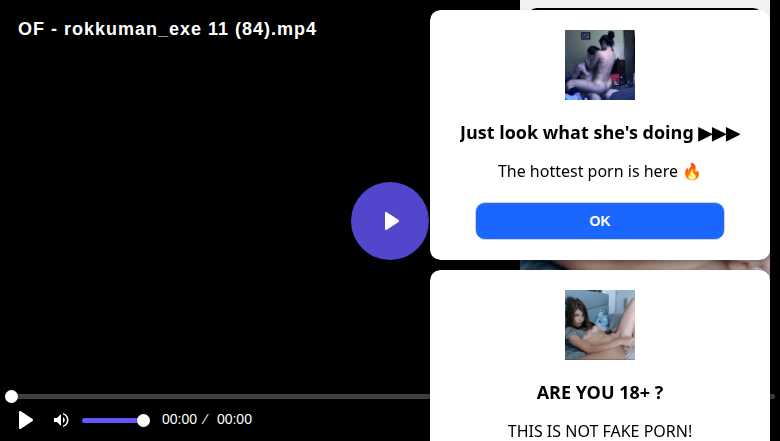Mute audio with the speaker icon
Image resolution: width=780 pixels, height=441 pixels.
(61, 420)
